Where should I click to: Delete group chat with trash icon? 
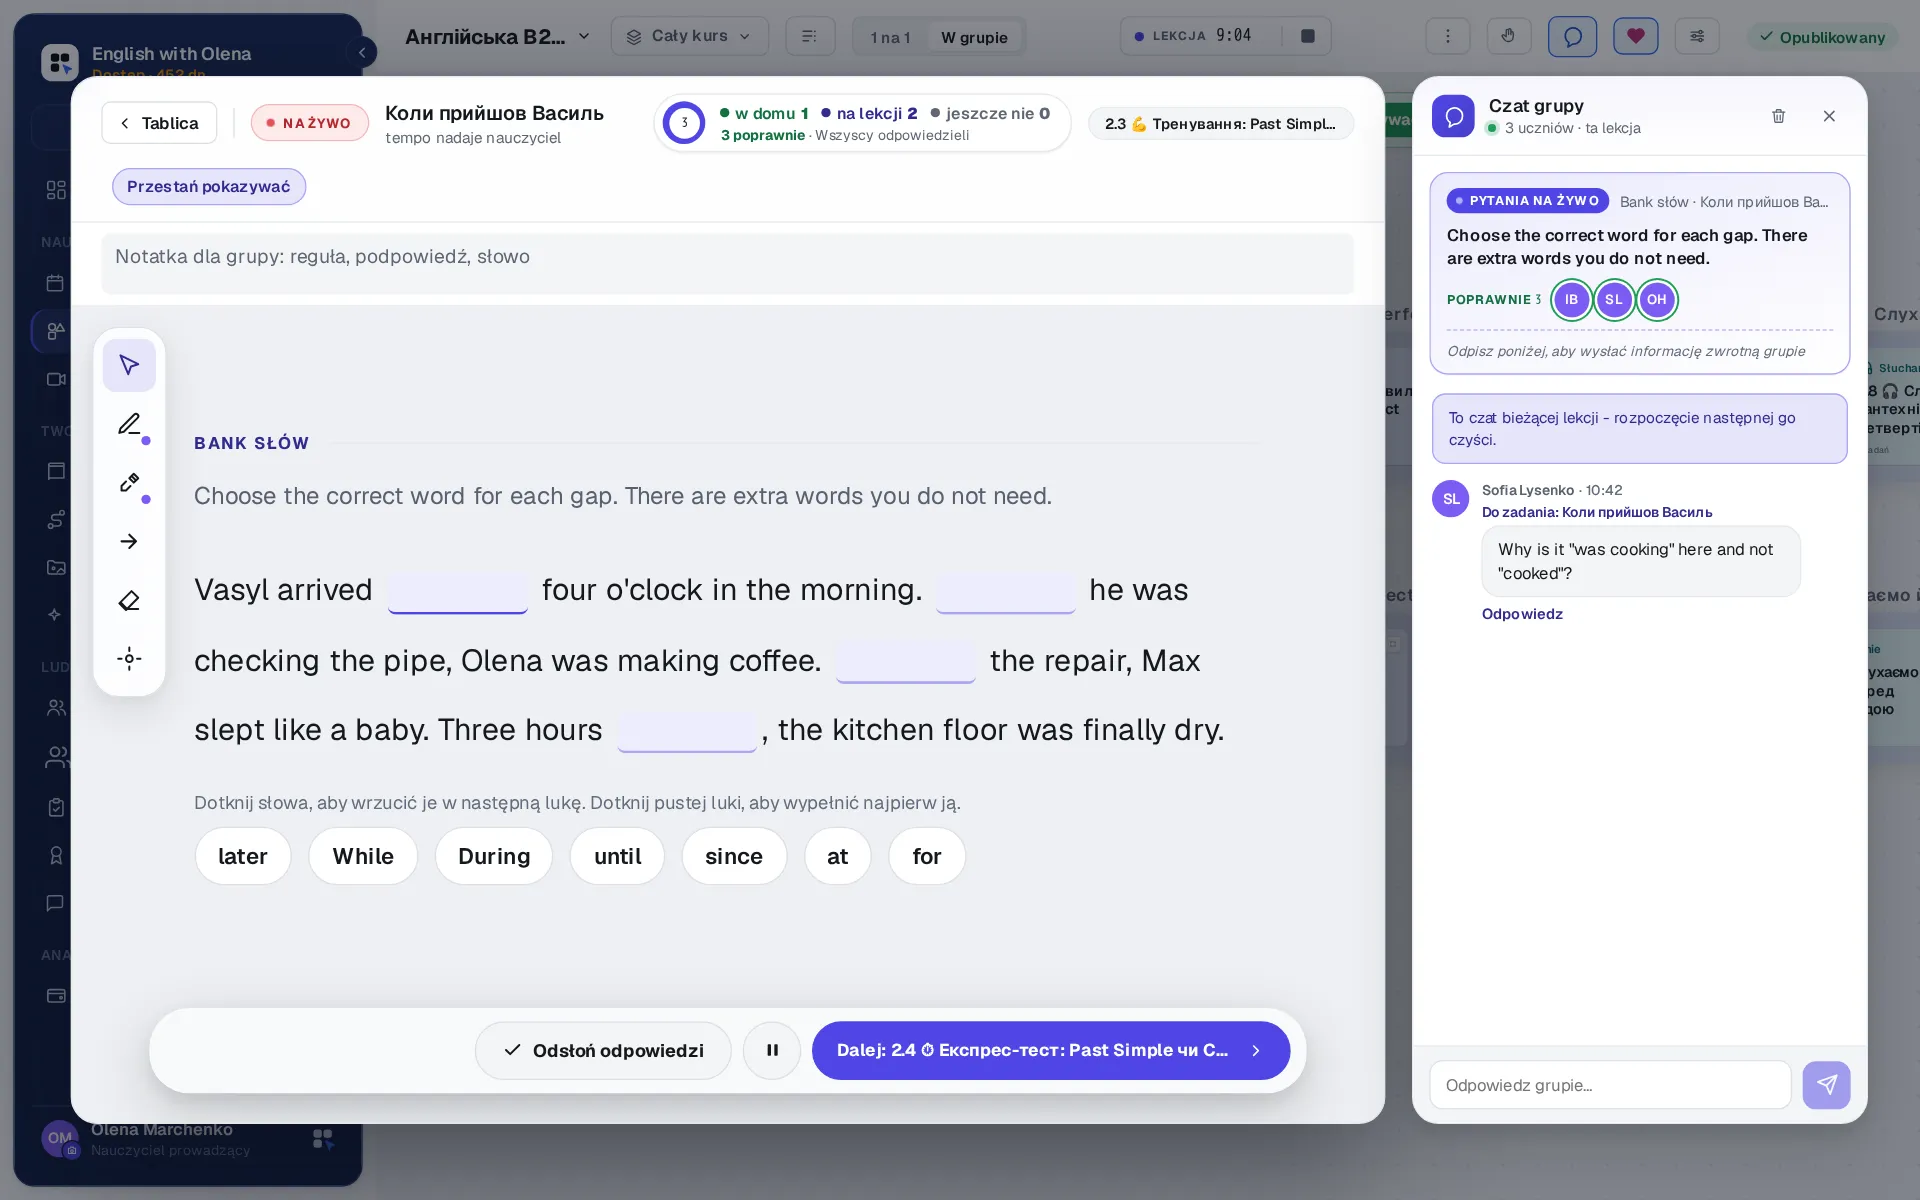pos(1778,116)
